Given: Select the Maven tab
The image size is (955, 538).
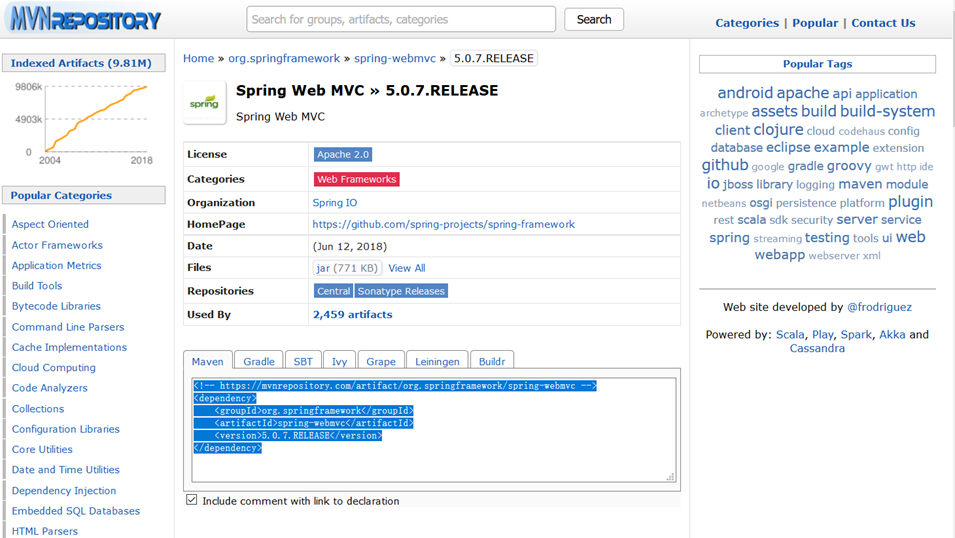Looking at the screenshot, I should pos(208,361).
